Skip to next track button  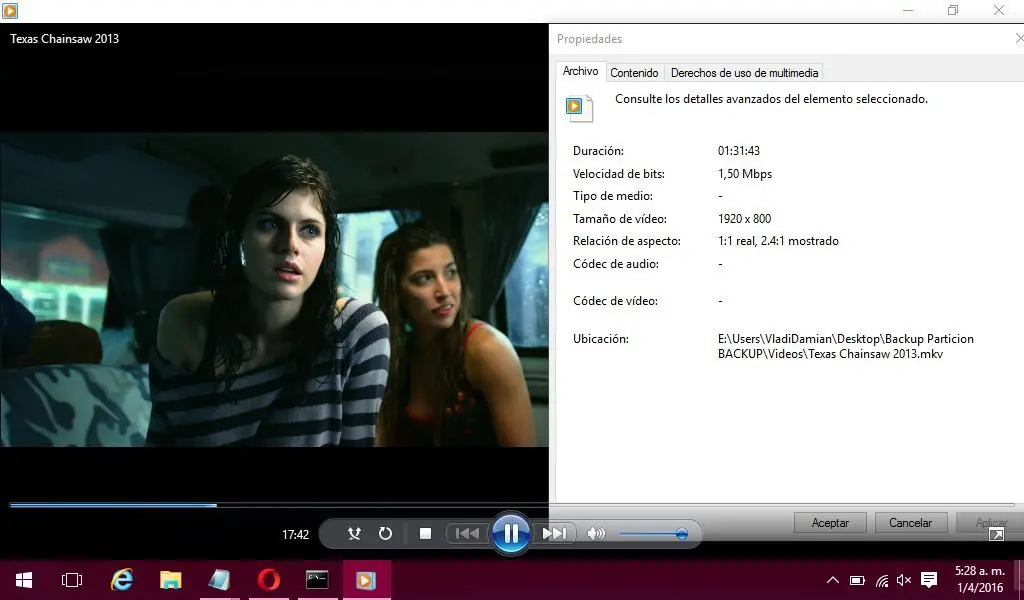[x=554, y=533]
